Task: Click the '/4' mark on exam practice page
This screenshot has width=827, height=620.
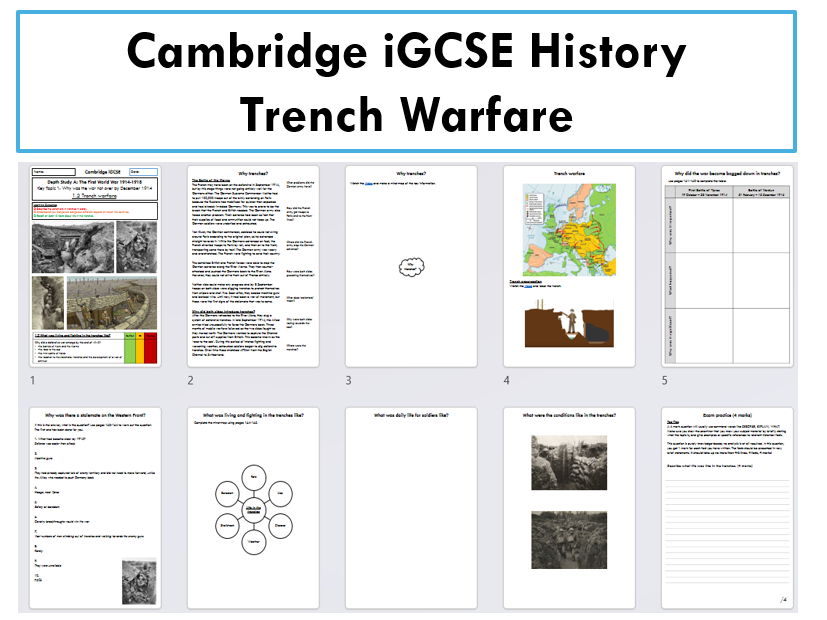Action: (783, 599)
